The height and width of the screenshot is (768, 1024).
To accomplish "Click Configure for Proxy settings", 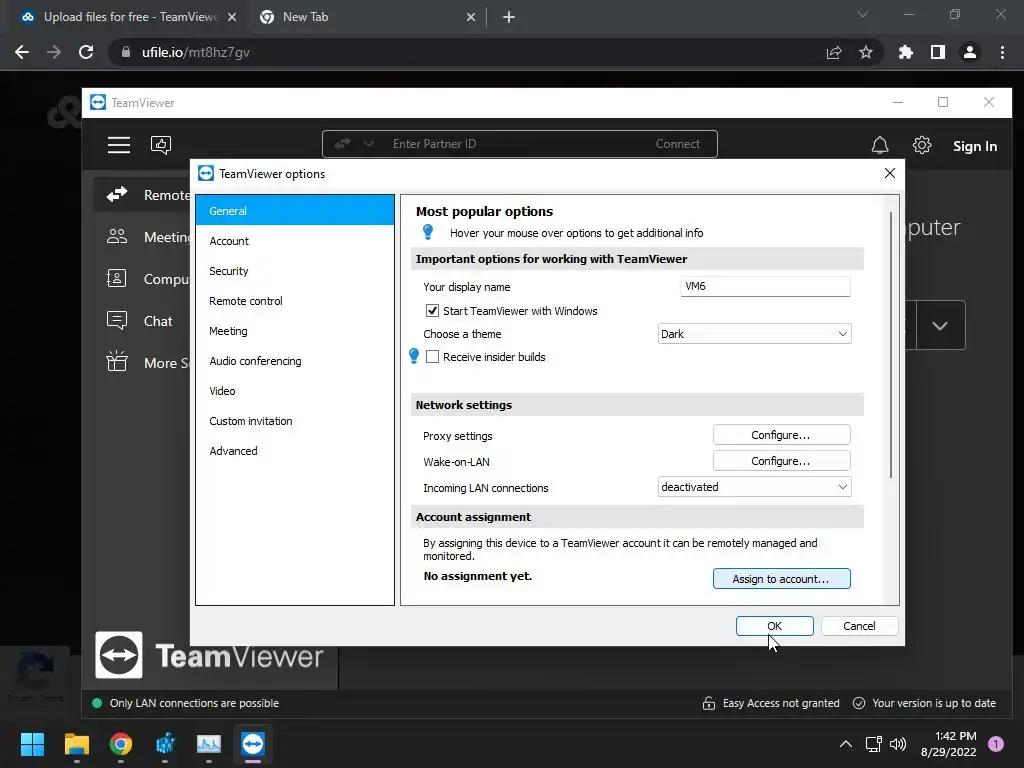I will tap(781, 435).
